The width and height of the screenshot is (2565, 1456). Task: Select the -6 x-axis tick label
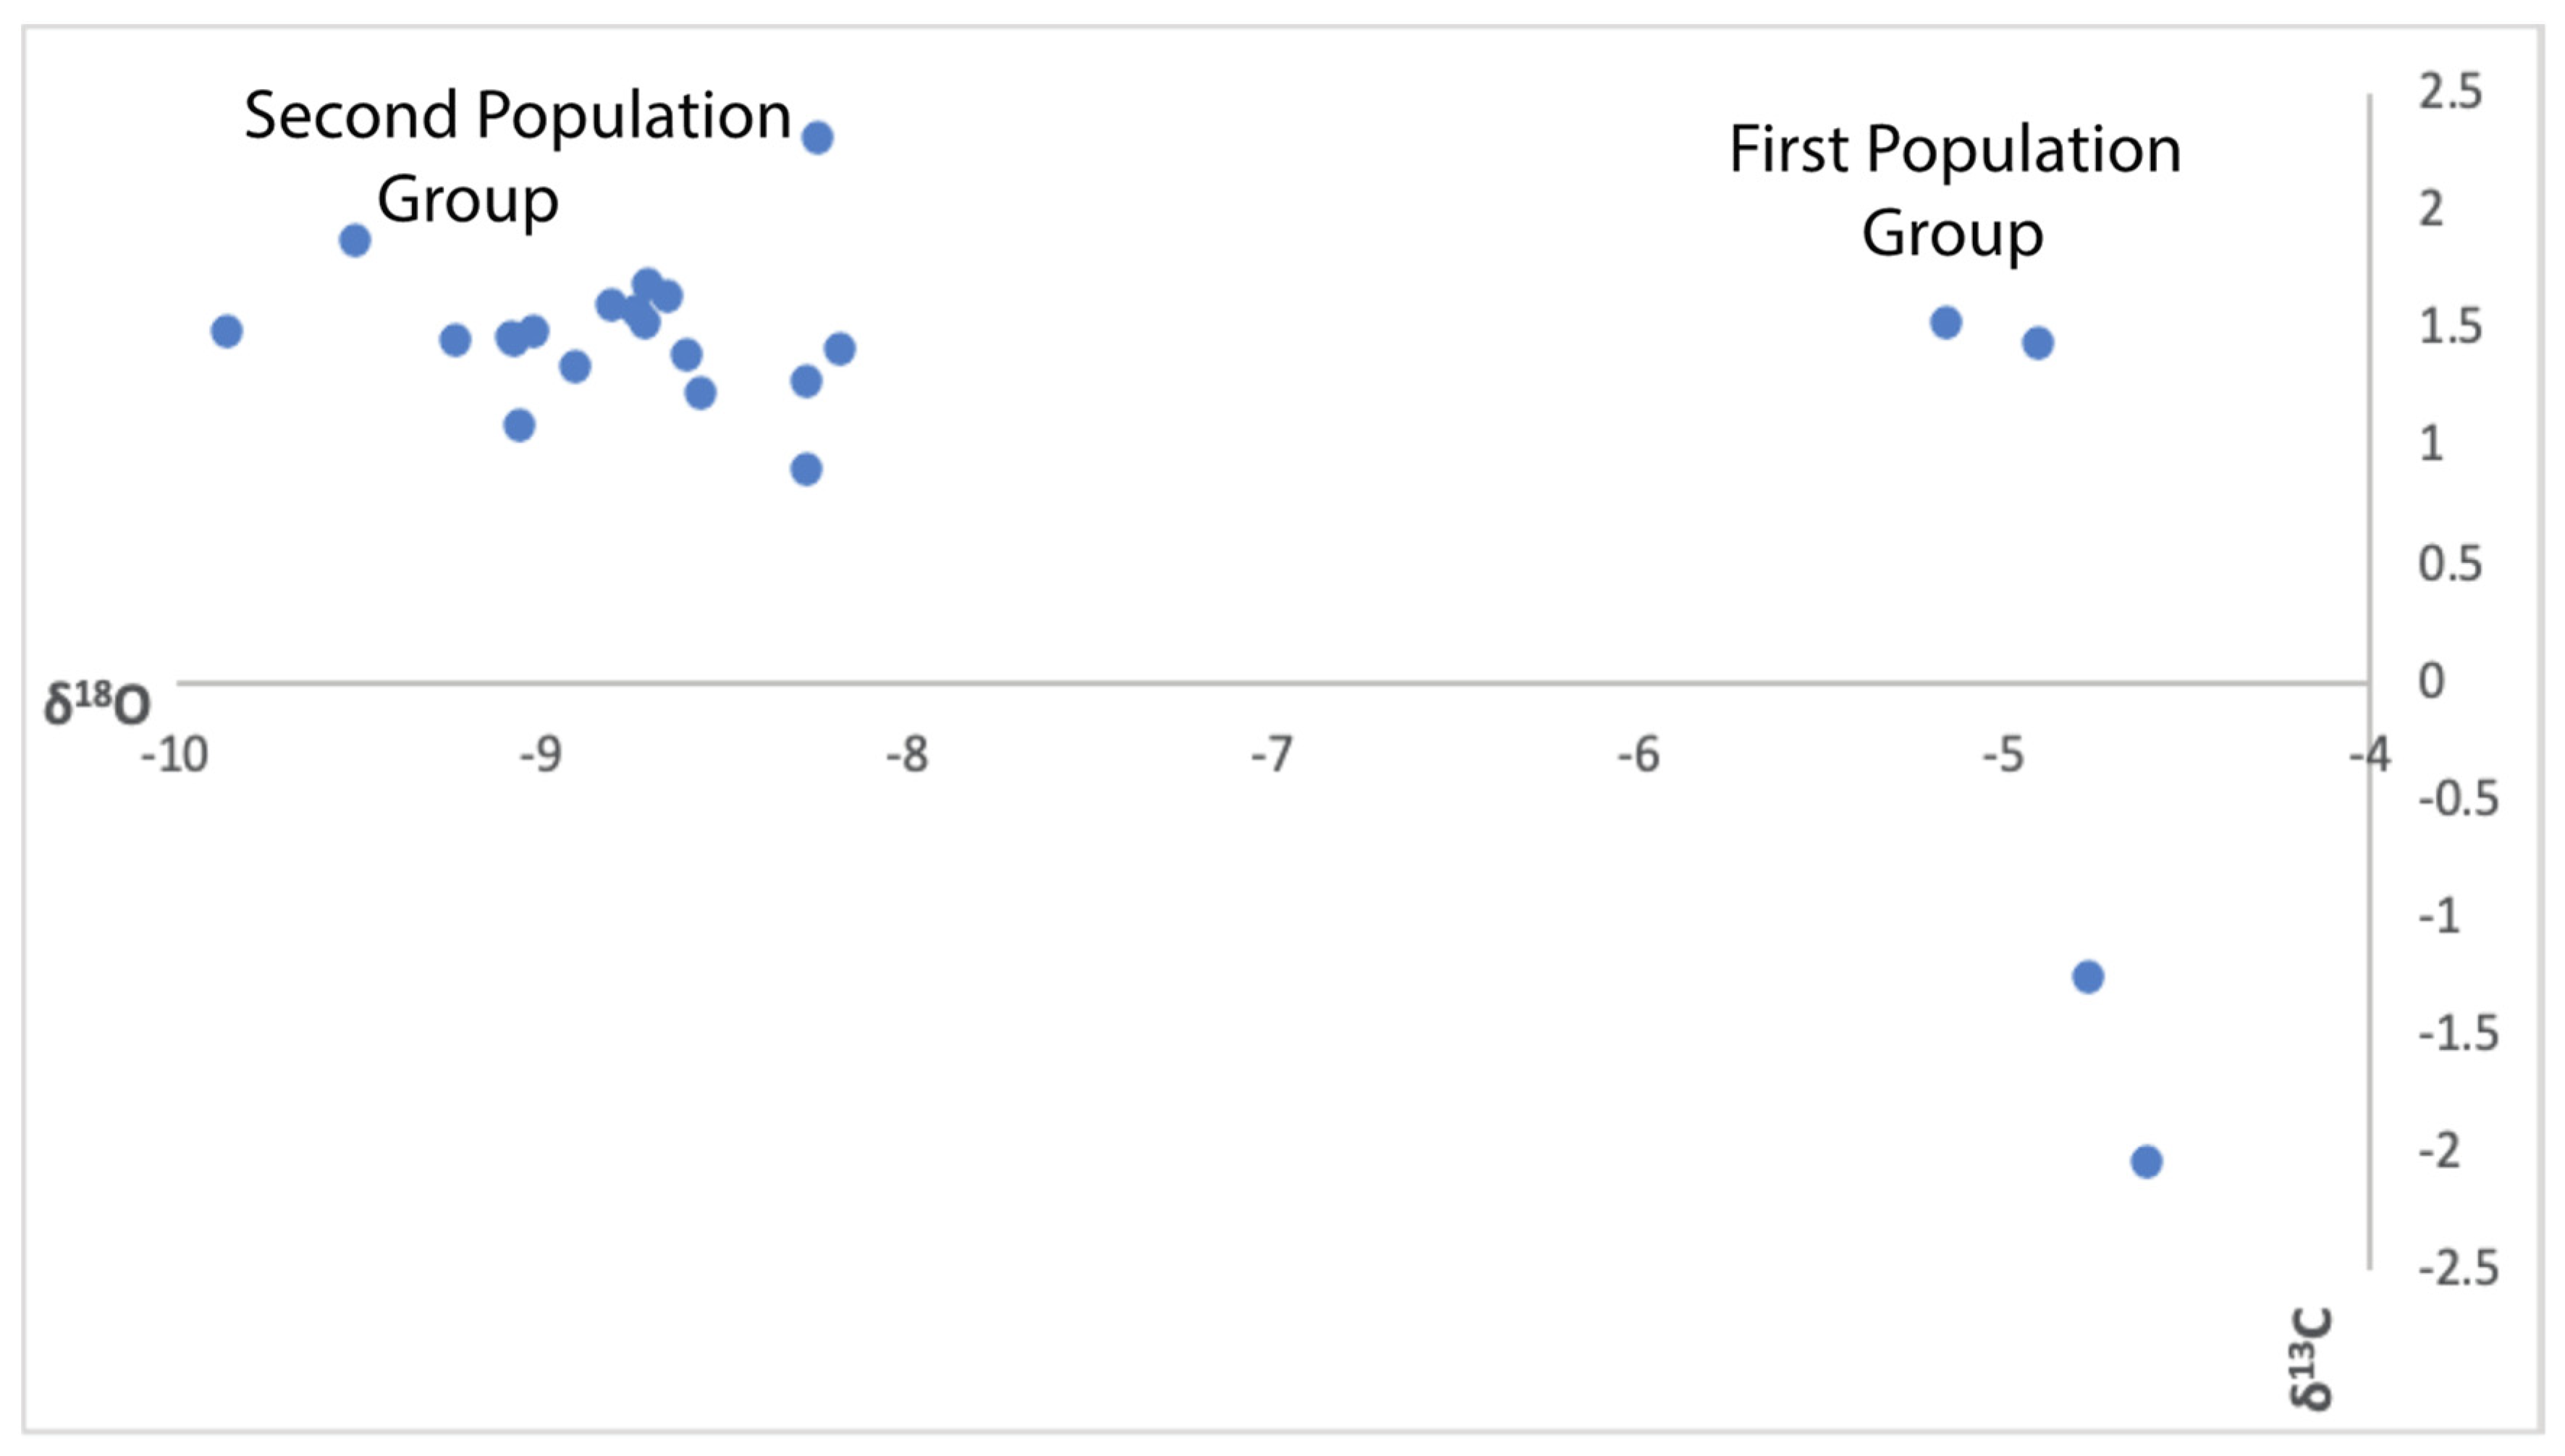click(x=1638, y=755)
